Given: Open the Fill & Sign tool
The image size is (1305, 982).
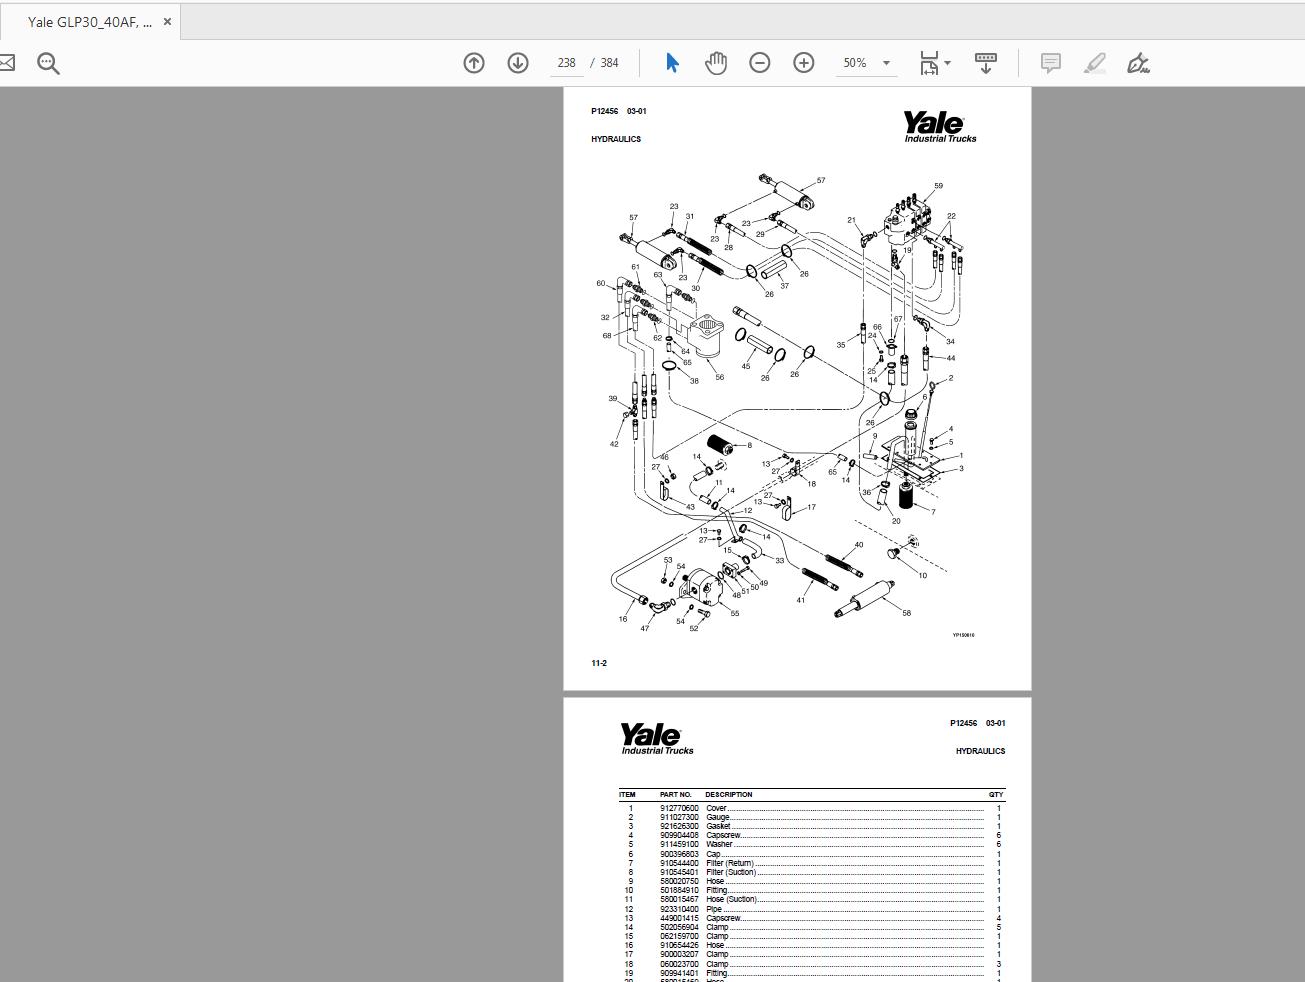Looking at the screenshot, I should [1139, 62].
